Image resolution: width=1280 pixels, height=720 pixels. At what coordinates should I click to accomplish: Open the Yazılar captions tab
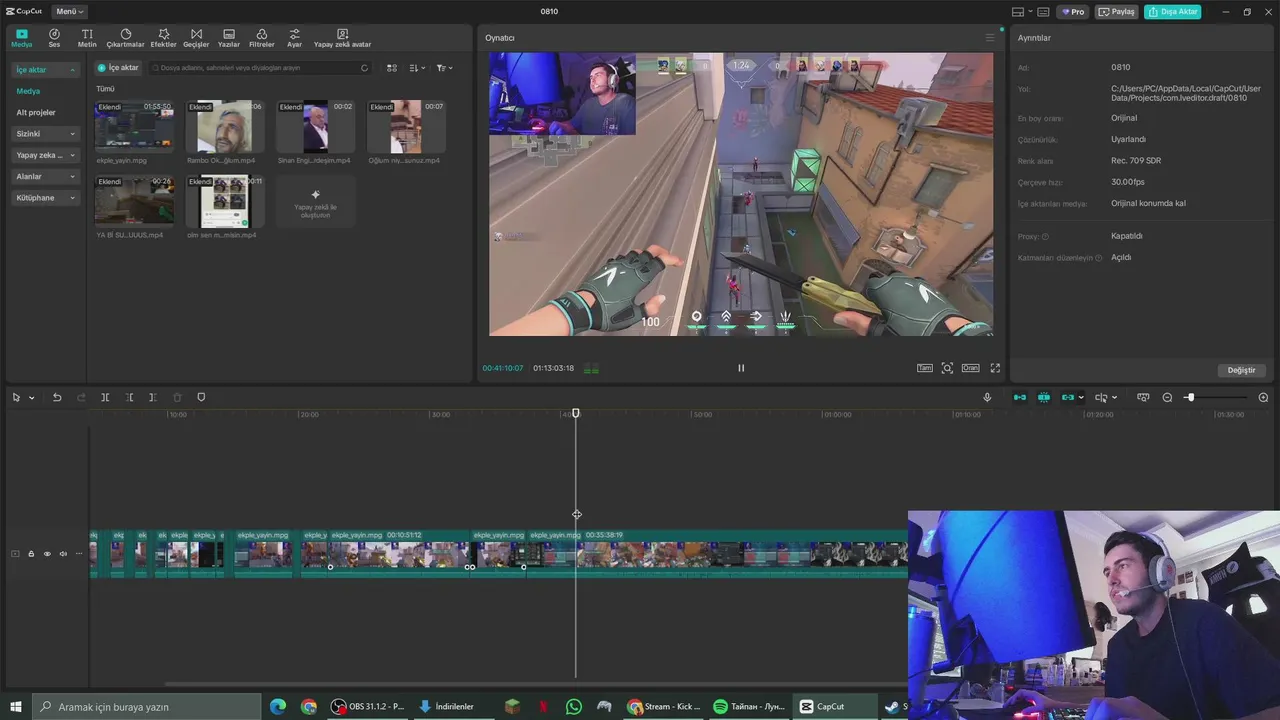pyautogui.click(x=229, y=38)
